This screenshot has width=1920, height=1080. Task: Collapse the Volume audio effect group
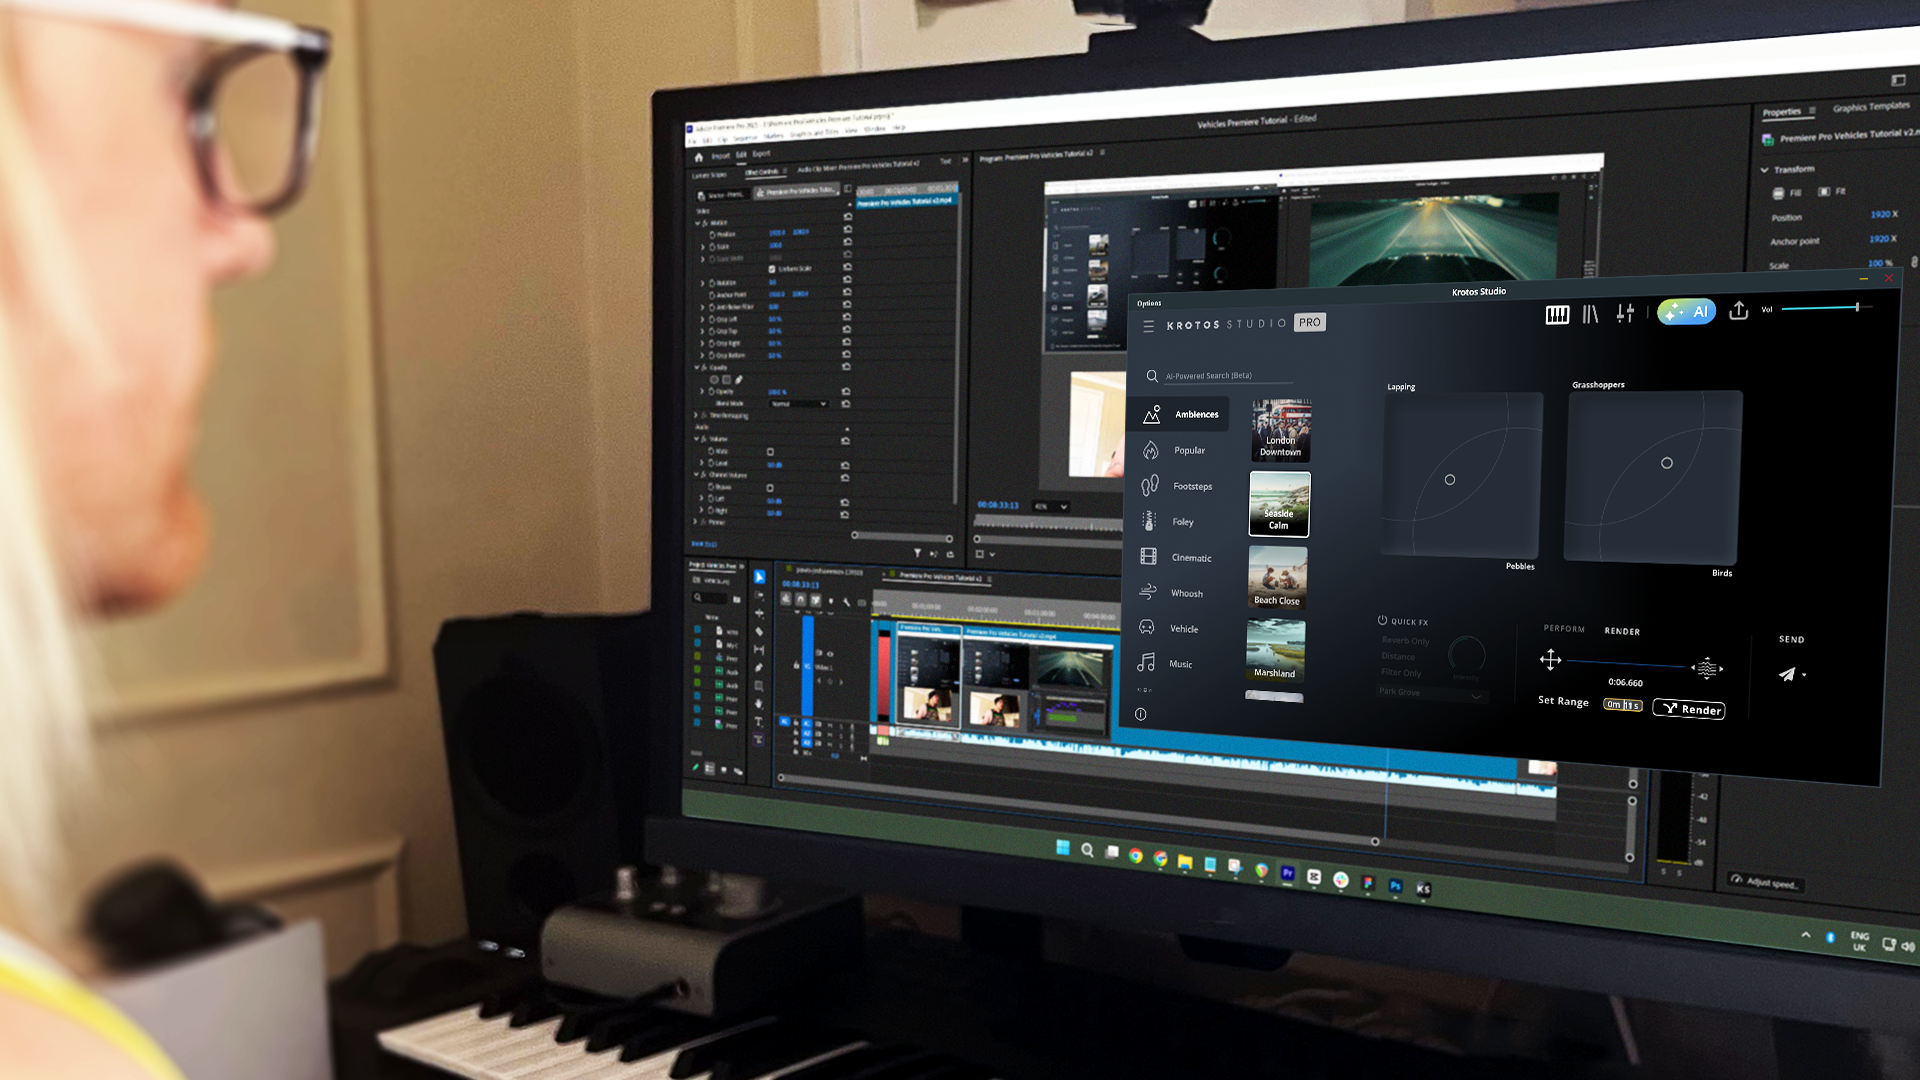tap(697, 438)
